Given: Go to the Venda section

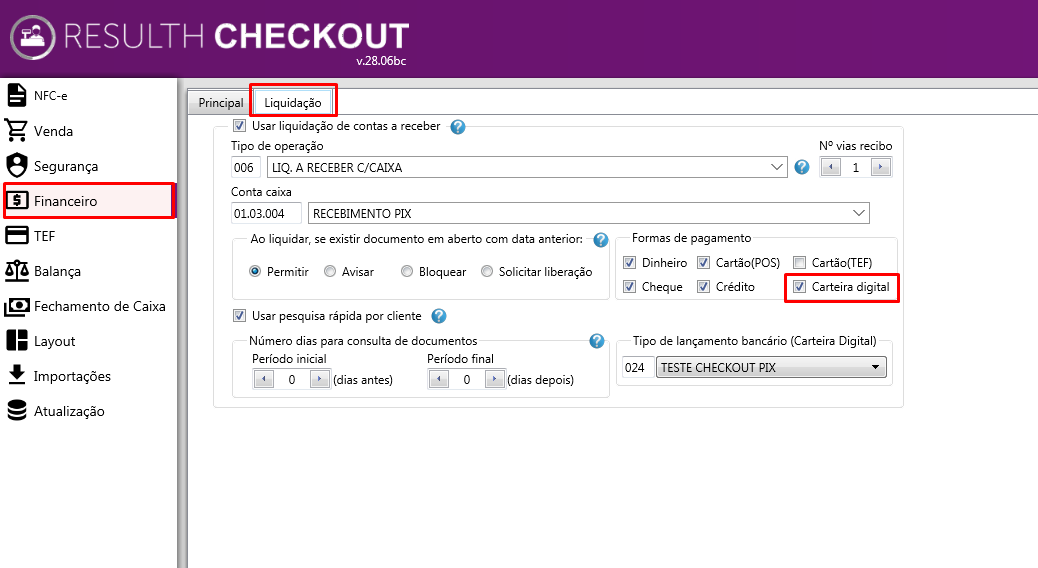Looking at the screenshot, I should click(89, 130).
